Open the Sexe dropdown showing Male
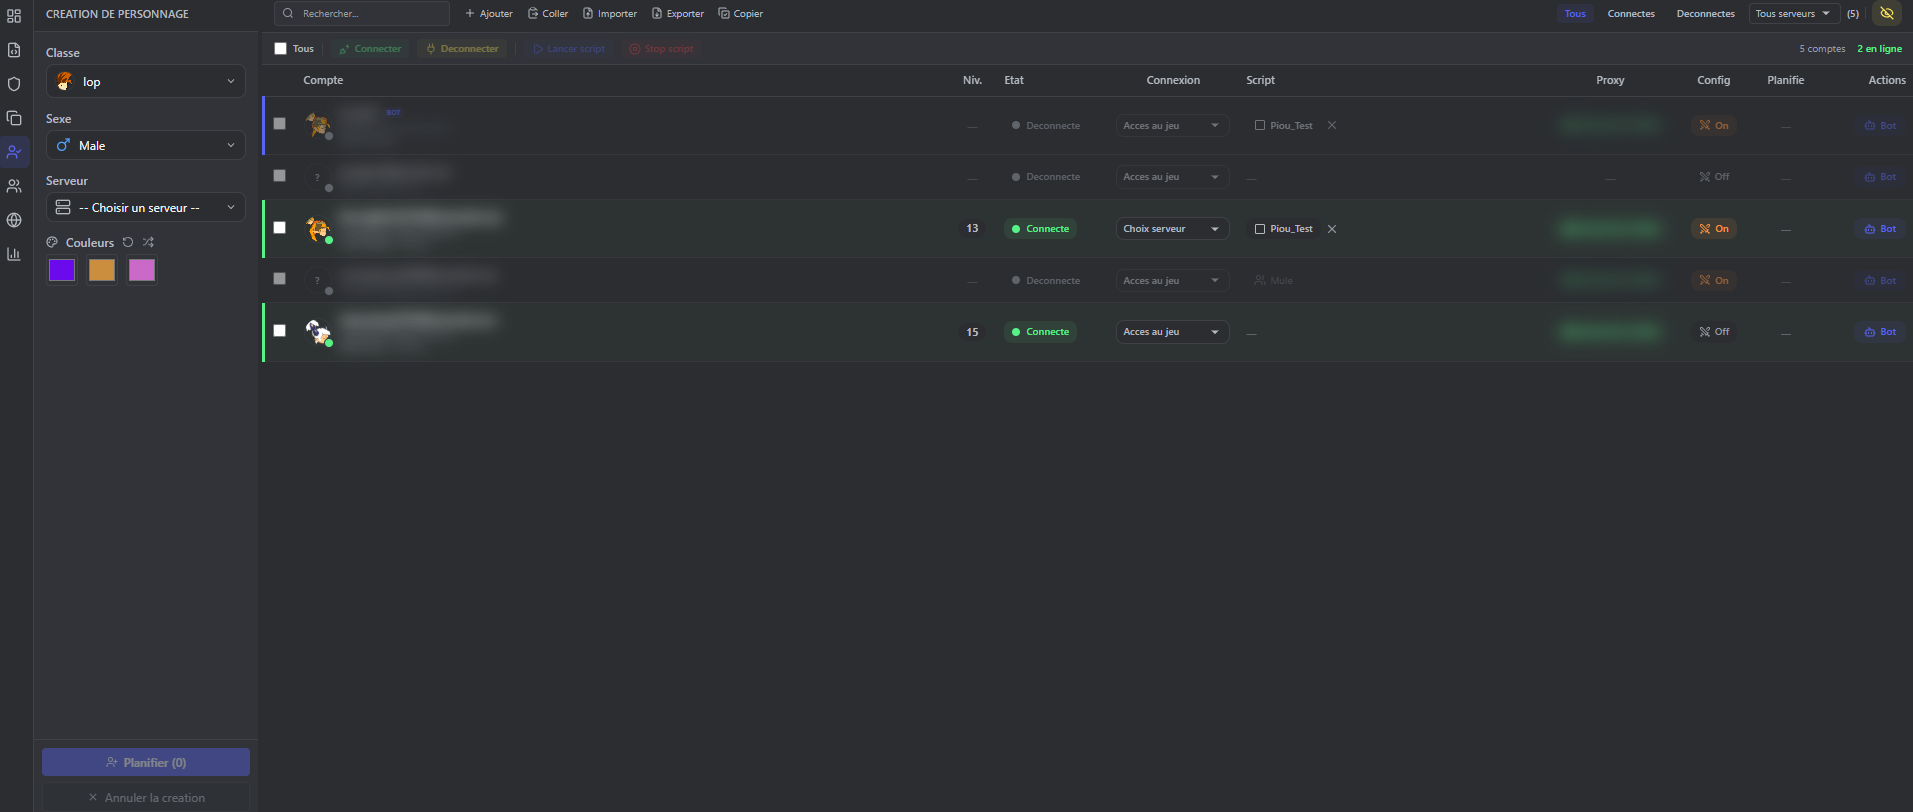The width and height of the screenshot is (1913, 812). coord(146,146)
